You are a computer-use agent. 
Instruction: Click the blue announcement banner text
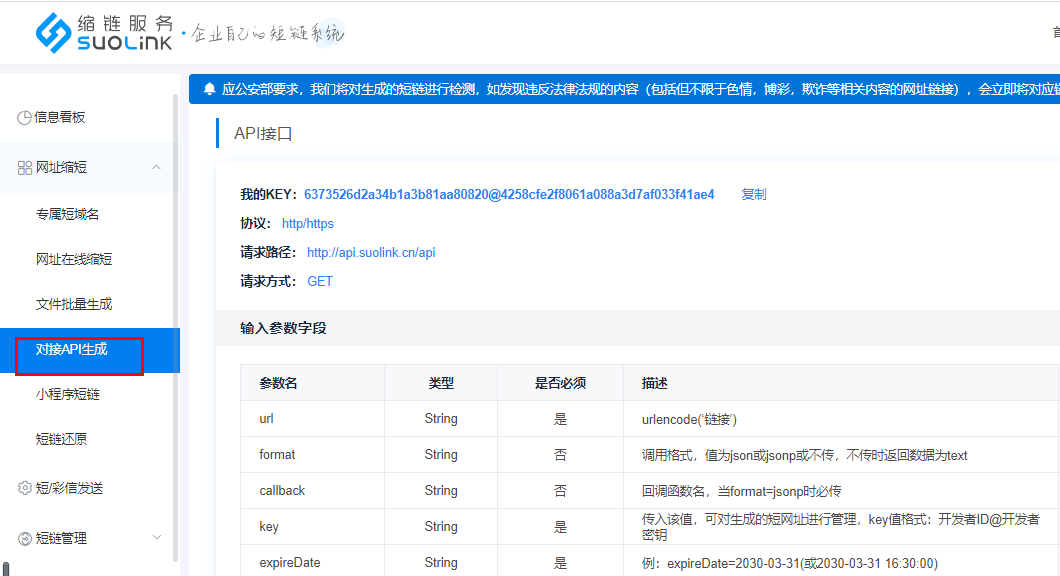(640, 89)
